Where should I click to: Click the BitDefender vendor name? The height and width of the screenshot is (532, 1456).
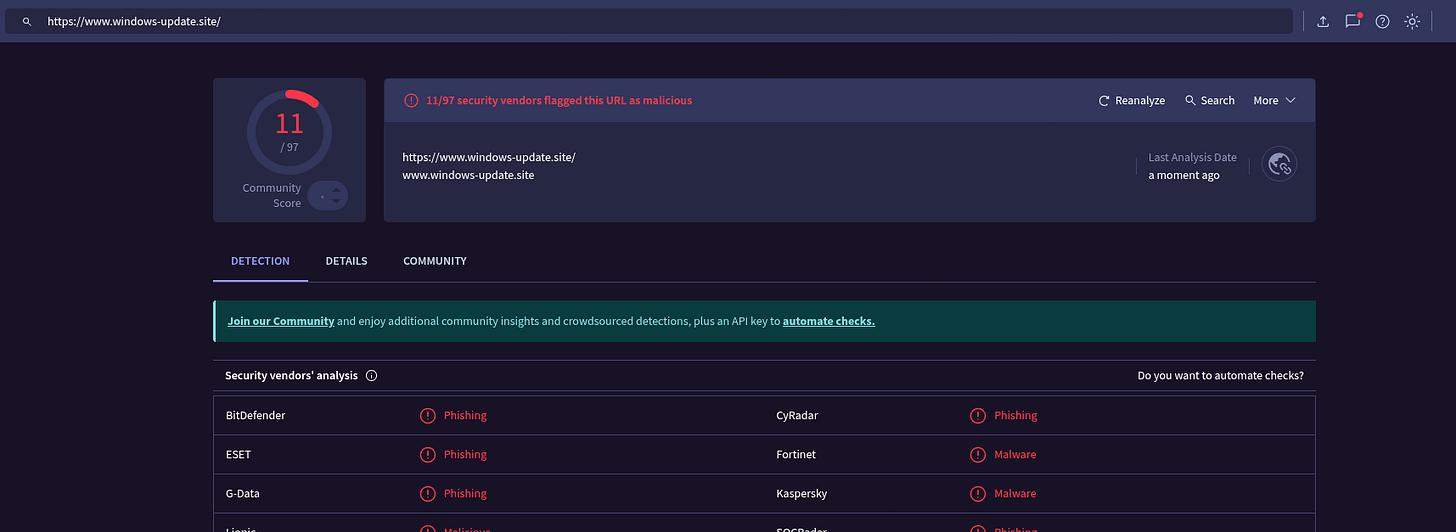click(256, 415)
